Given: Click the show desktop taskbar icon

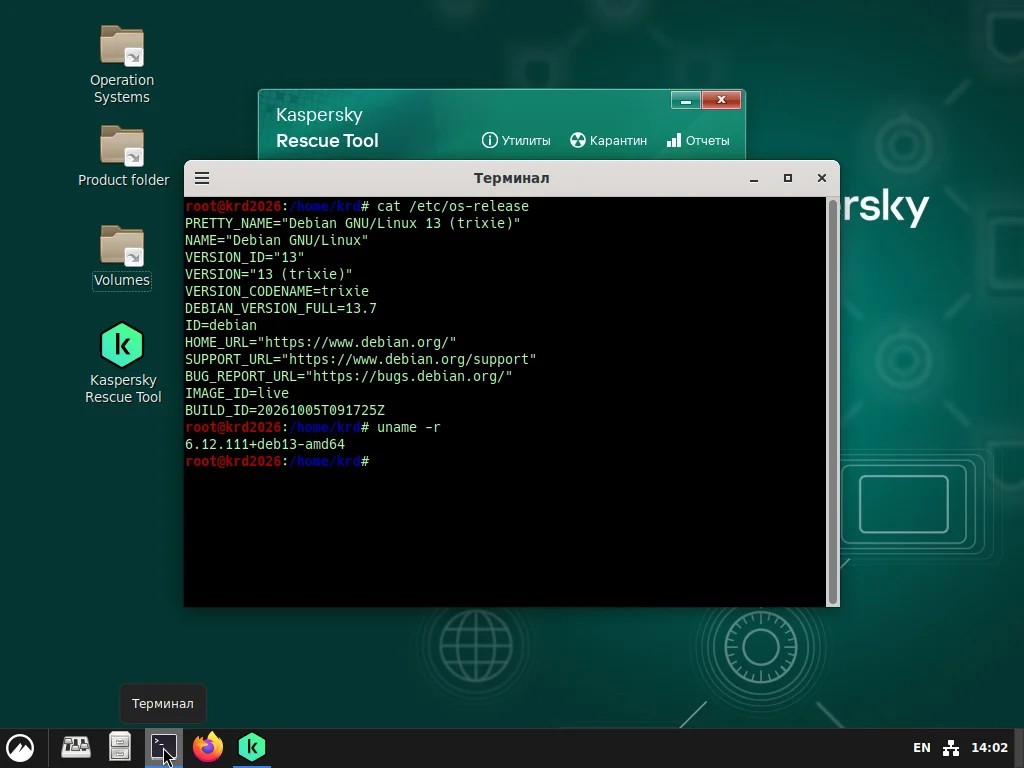Looking at the screenshot, I should (76, 746).
